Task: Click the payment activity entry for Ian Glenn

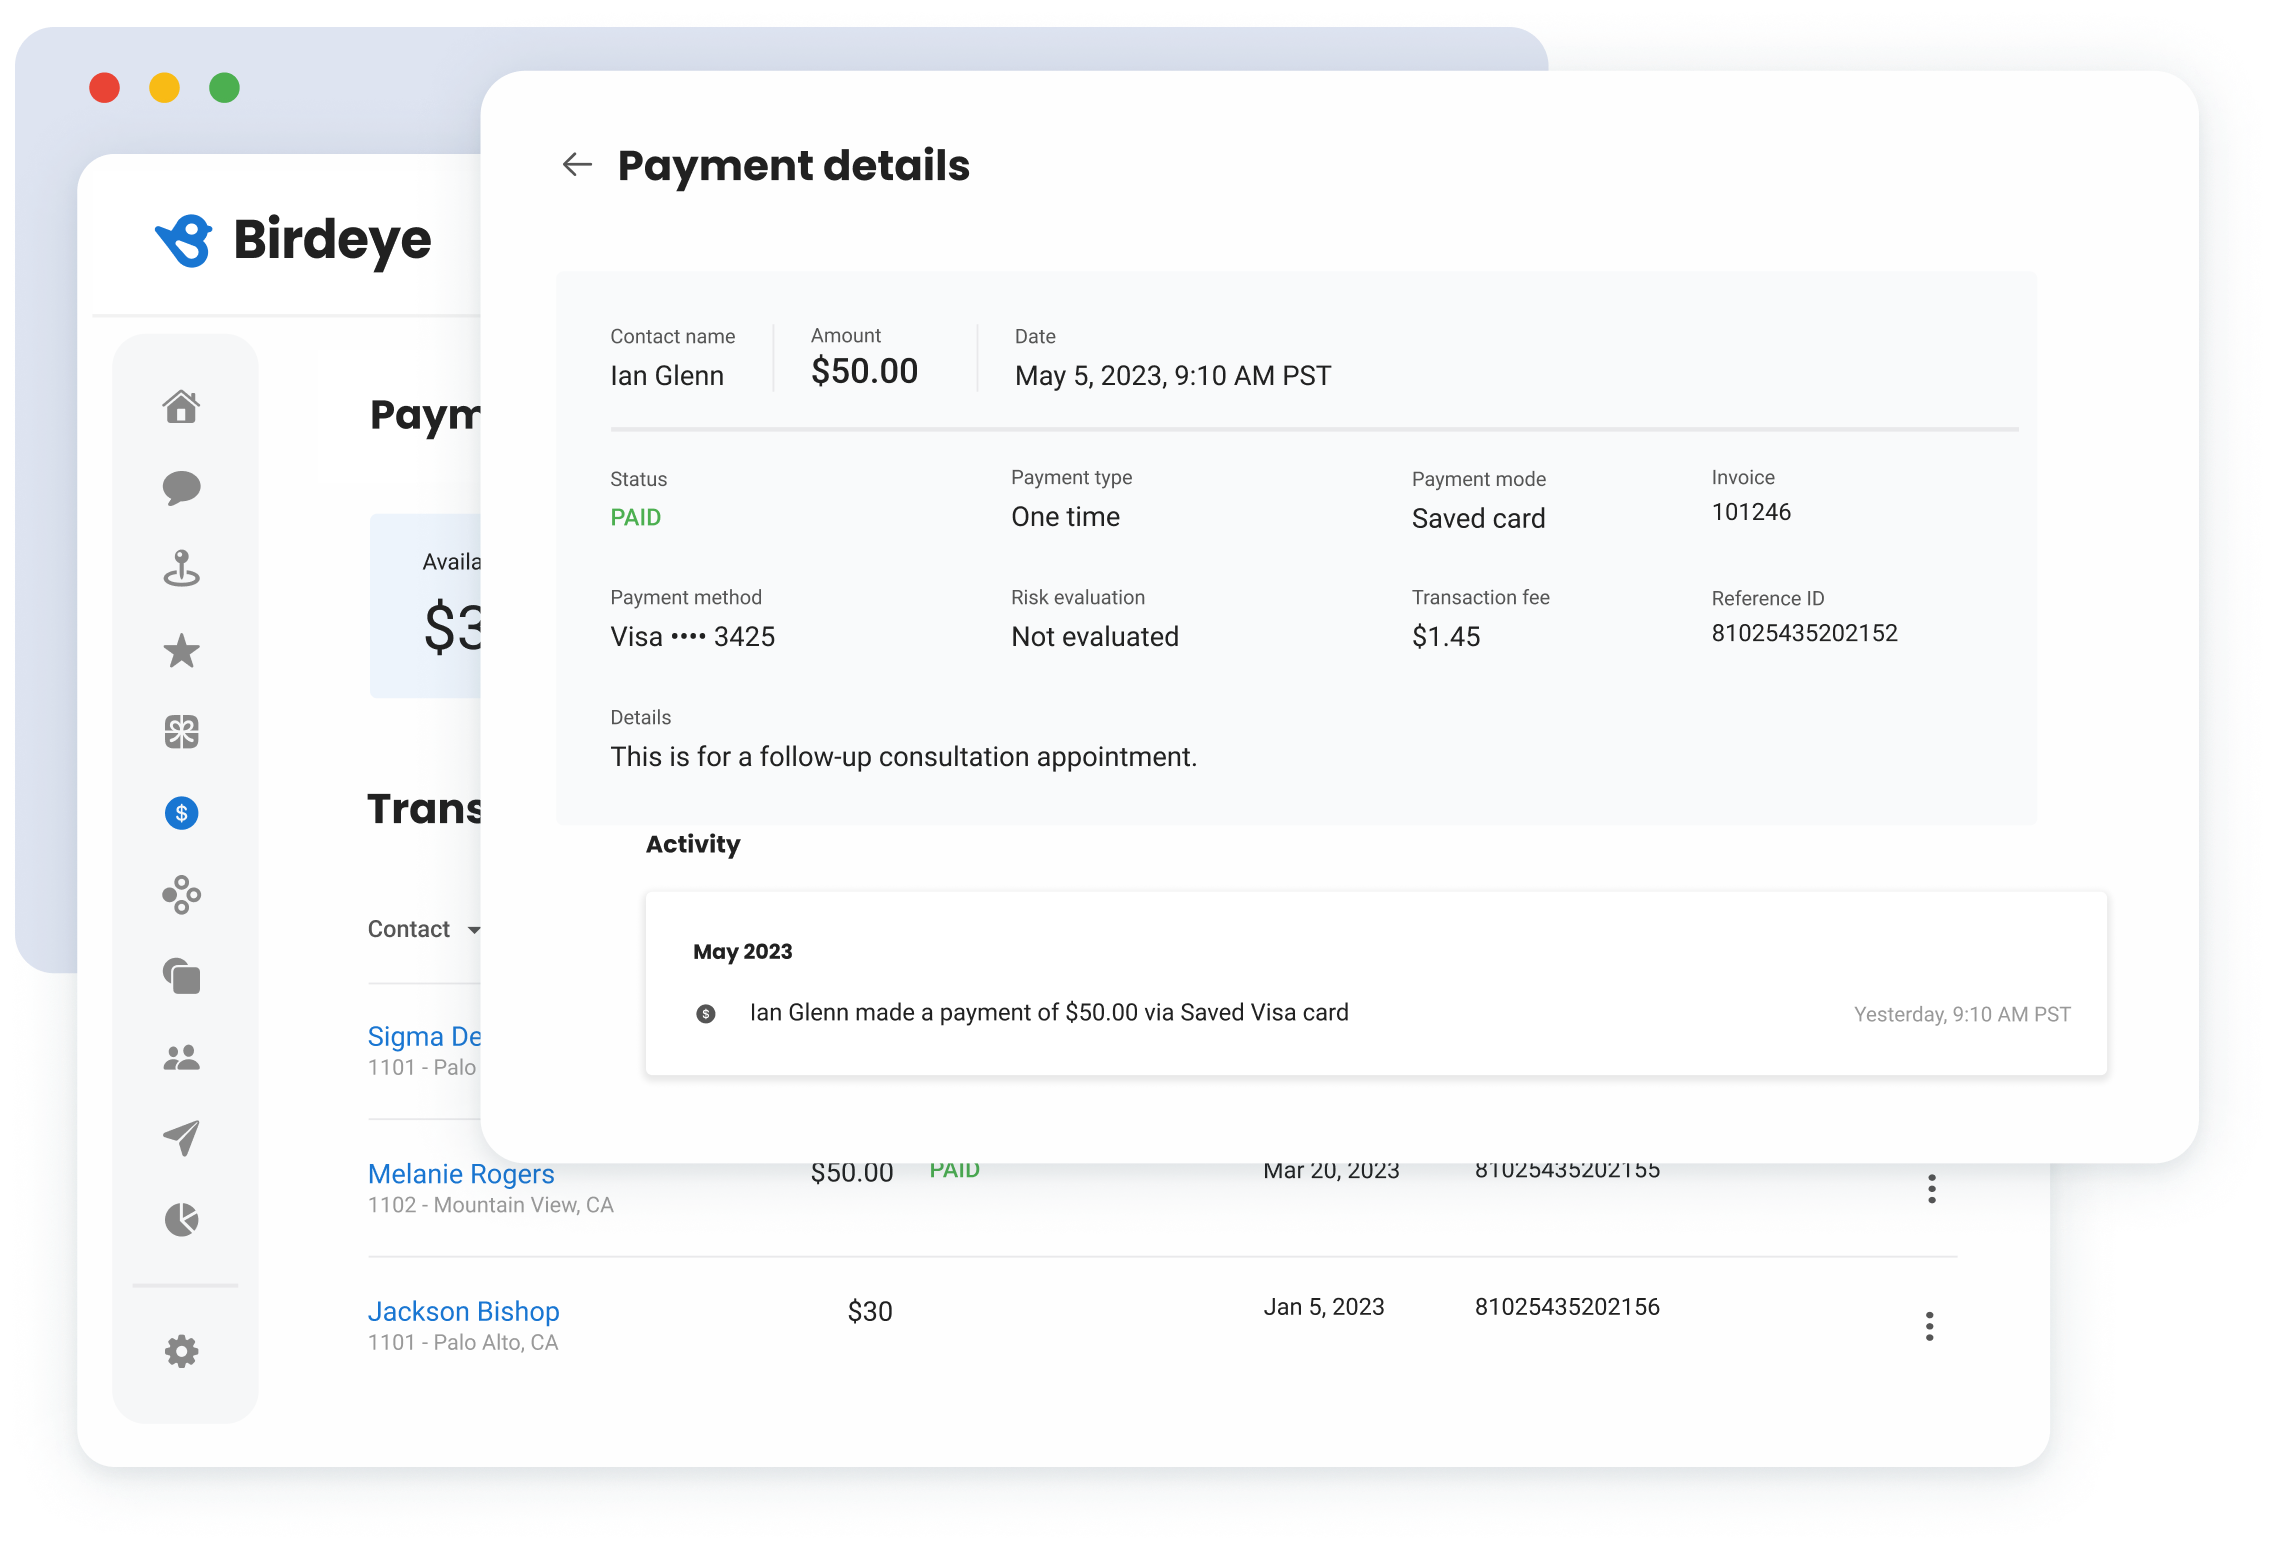Action: pos(1049,1012)
